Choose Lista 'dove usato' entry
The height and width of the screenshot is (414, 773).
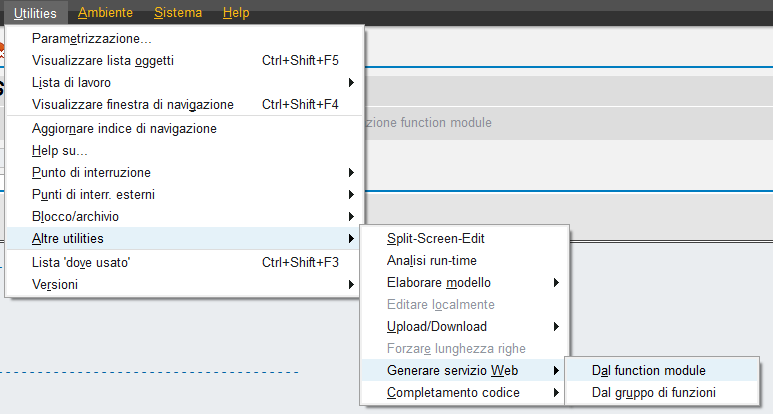pyautogui.click(x=184, y=262)
